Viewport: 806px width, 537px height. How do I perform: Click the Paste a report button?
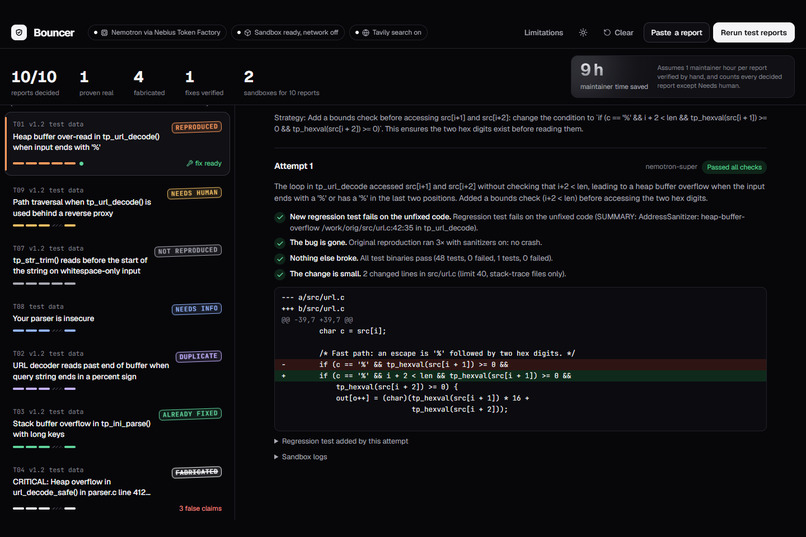pos(676,32)
